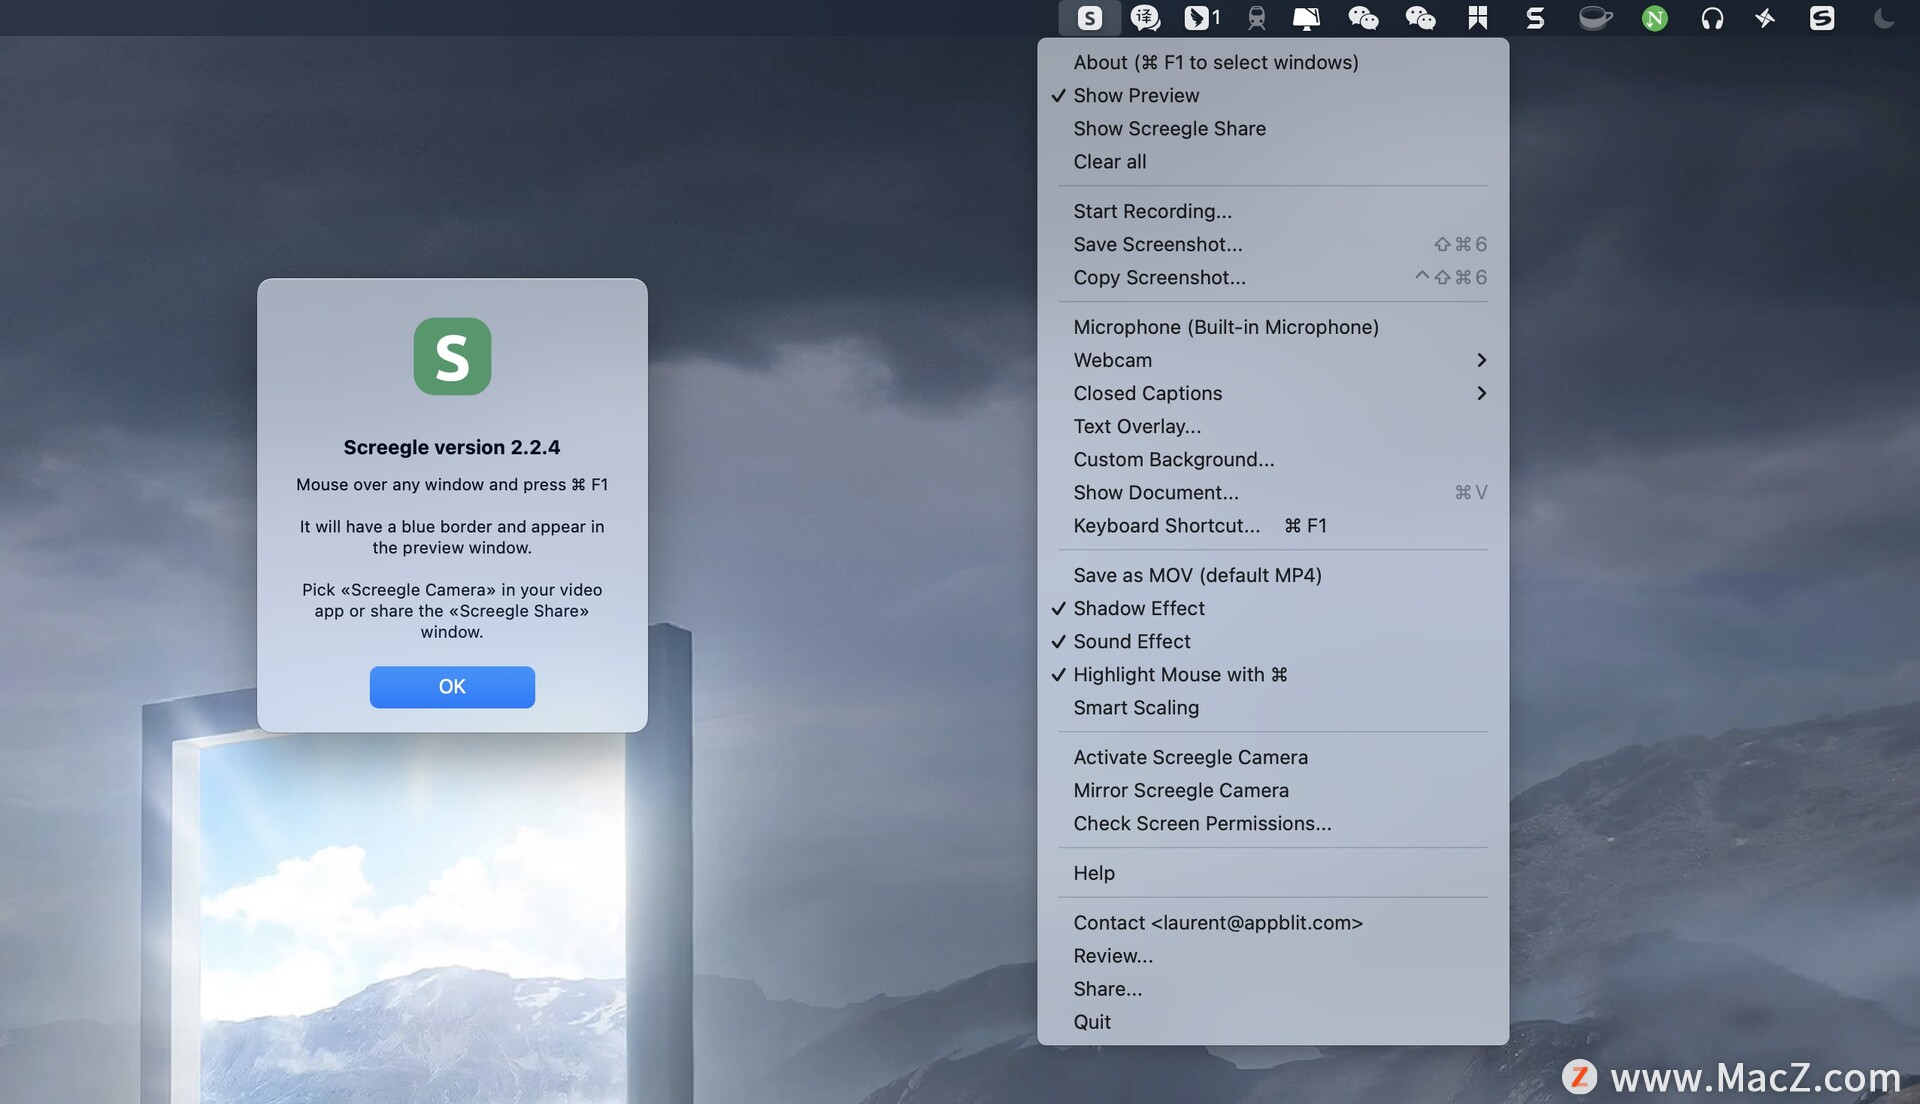Select Save Screenshot... menu item

(1272, 244)
